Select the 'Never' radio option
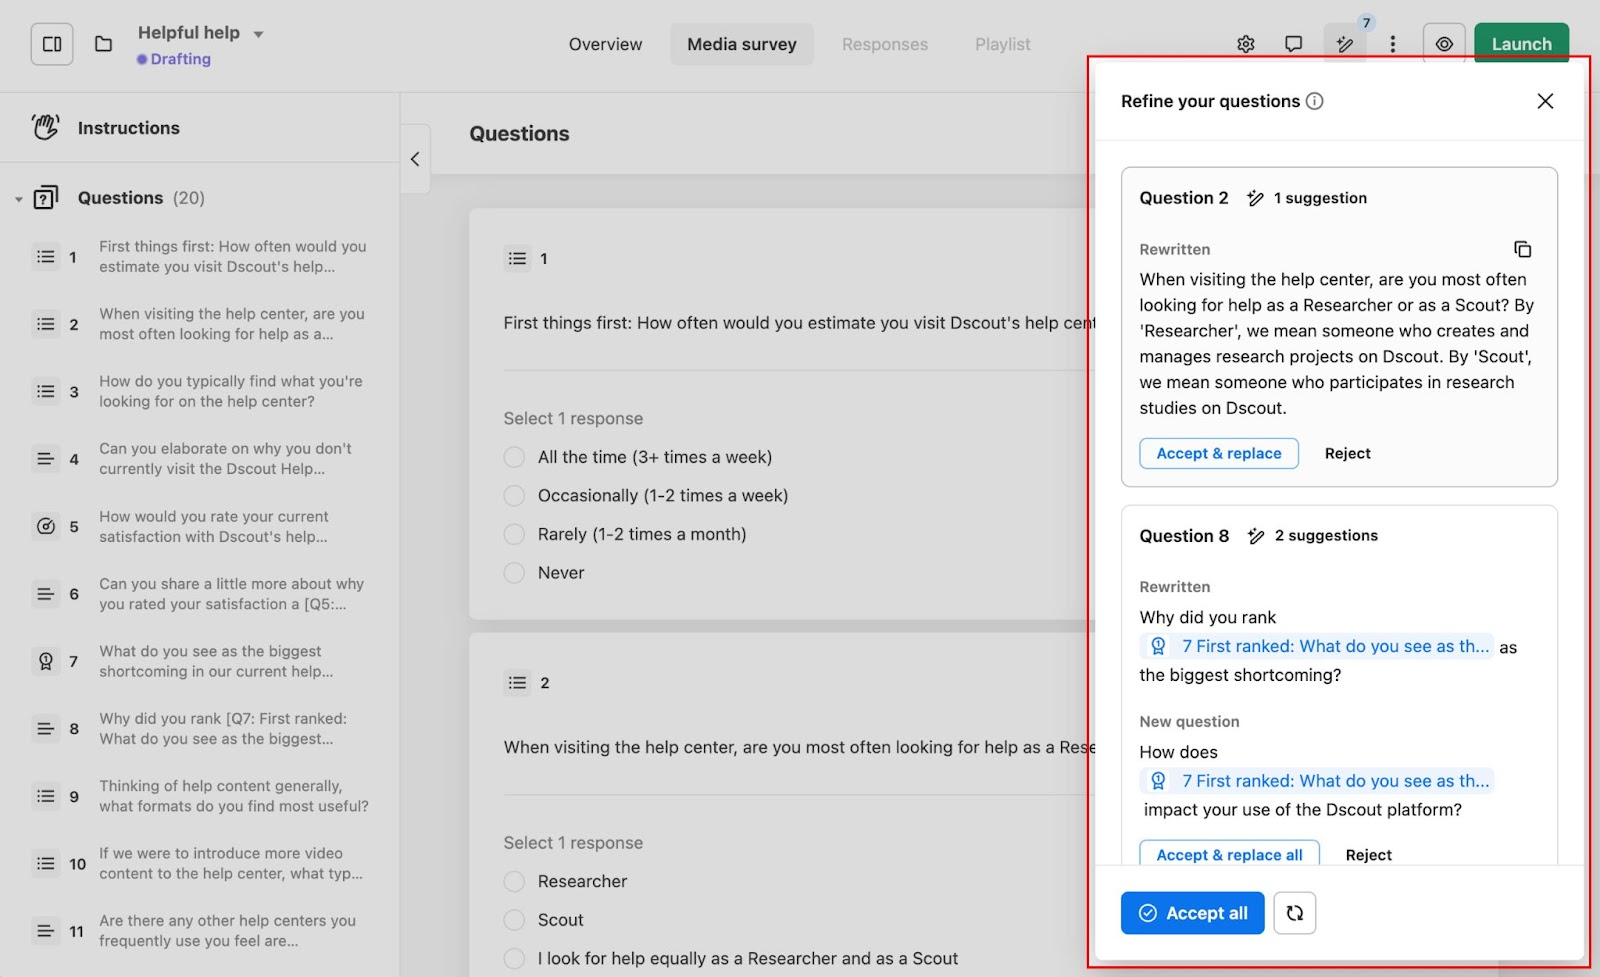The height and width of the screenshot is (977, 1600). point(514,573)
